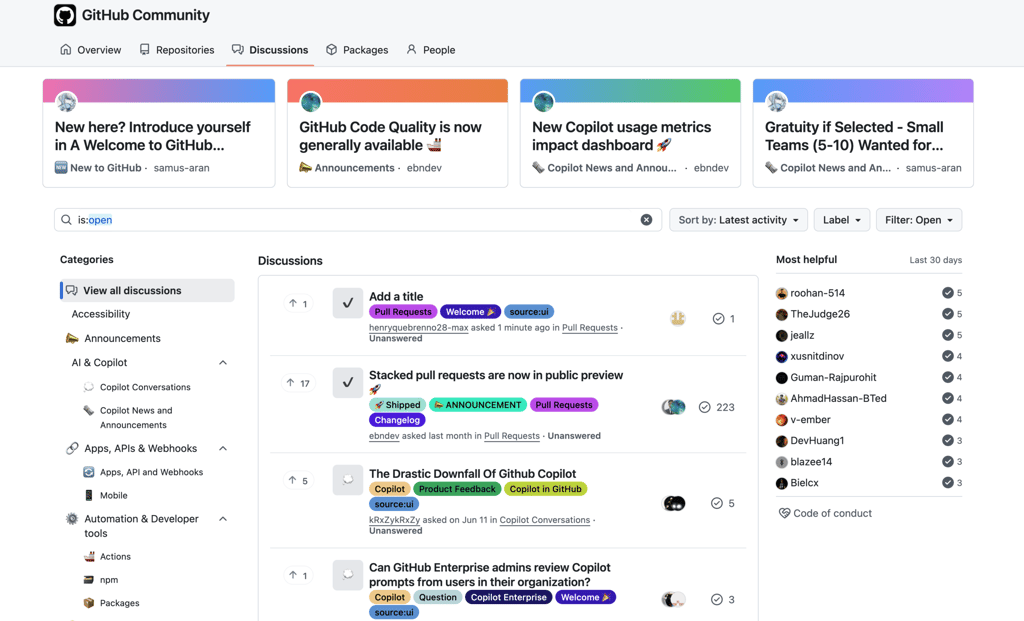Screen dimensions: 1024x621
Task: Click the Code of conduct heart icon
Action: (784, 513)
